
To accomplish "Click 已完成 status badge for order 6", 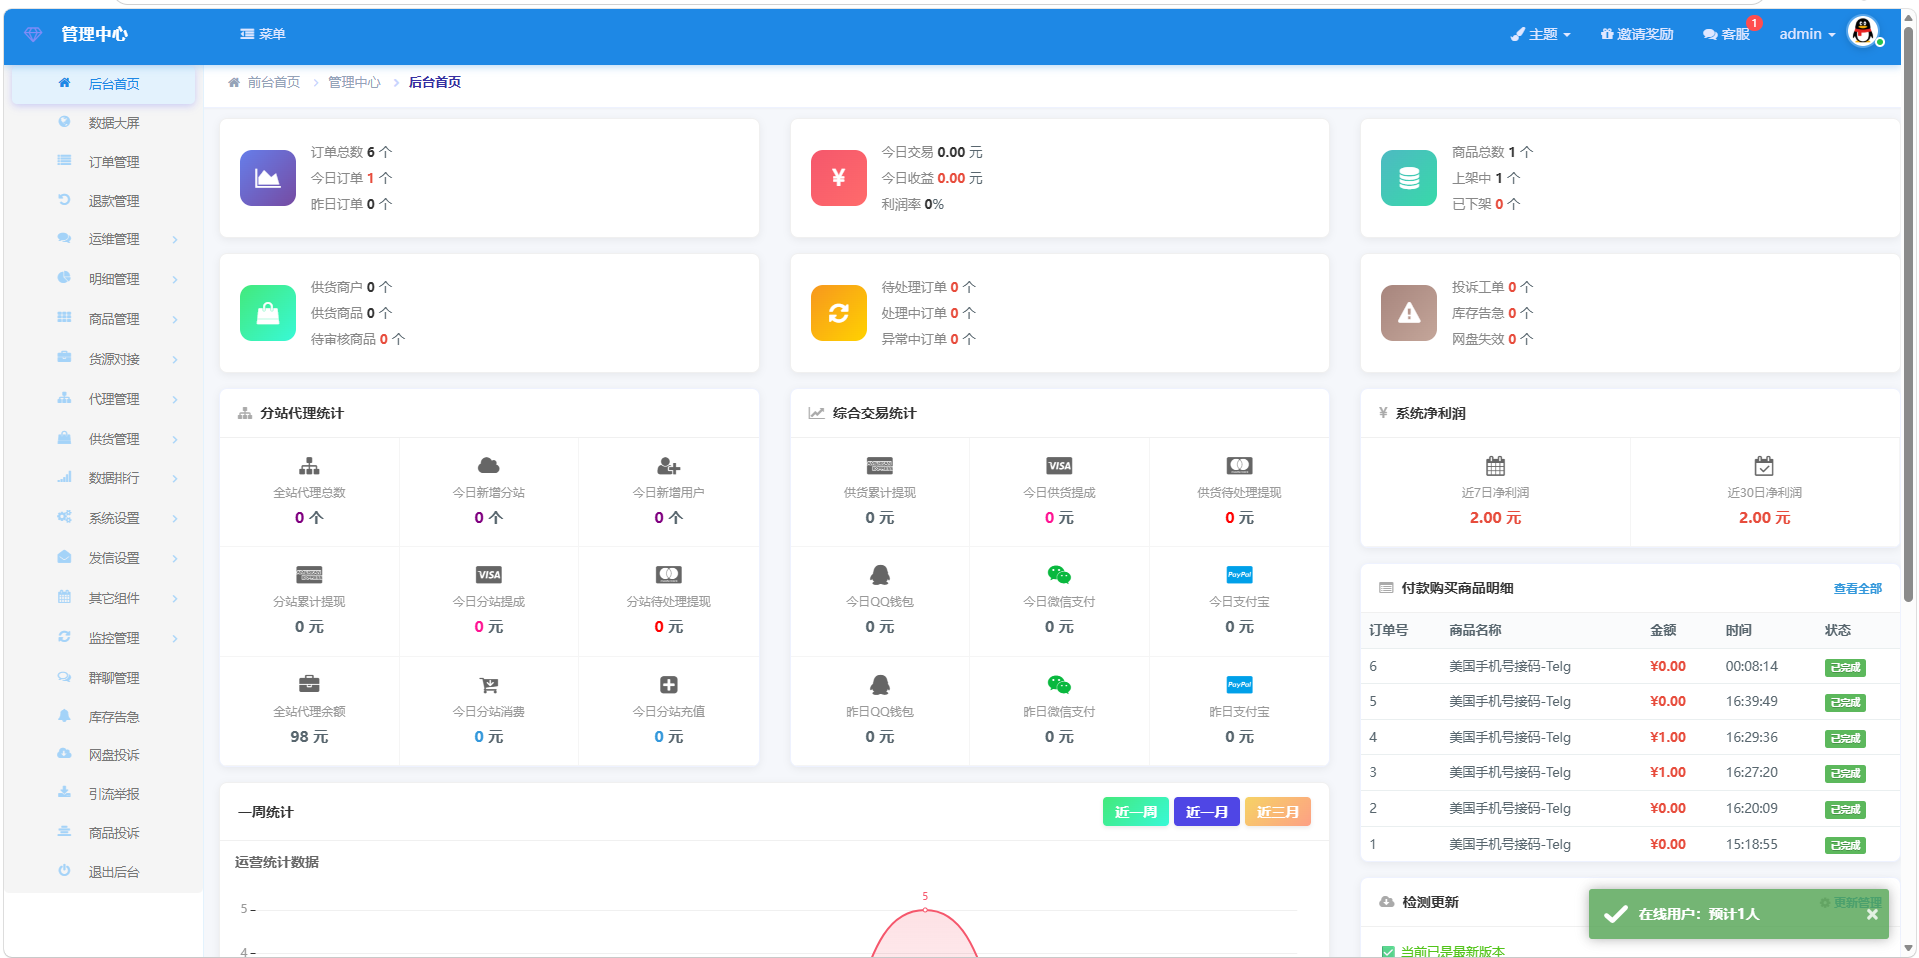I will (1845, 667).
